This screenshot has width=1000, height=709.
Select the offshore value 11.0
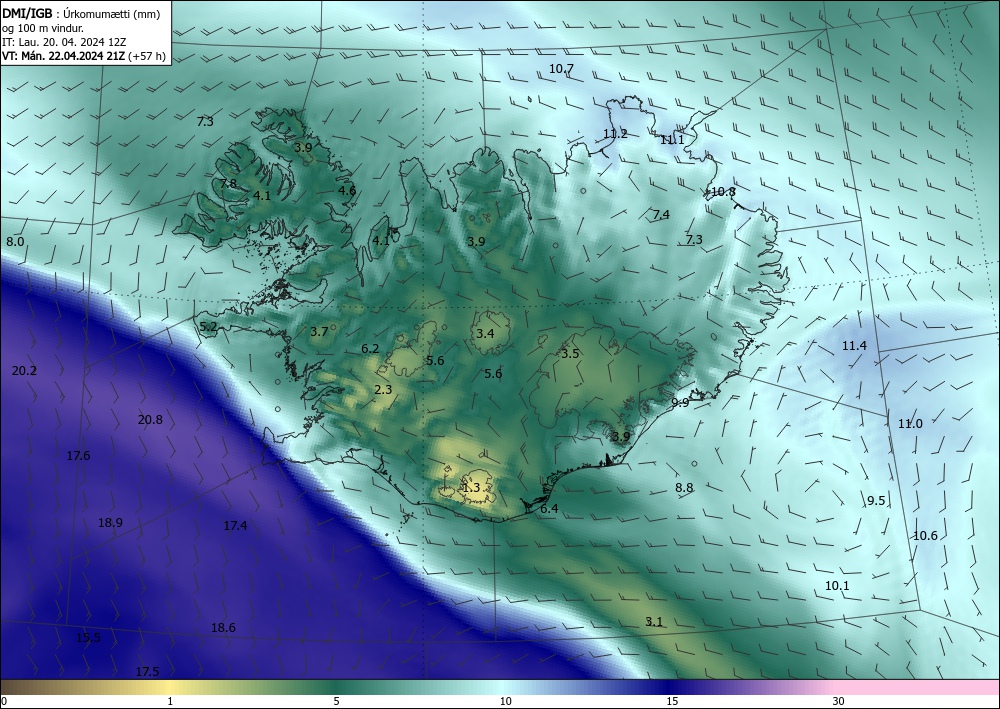click(x=910, y=423)
